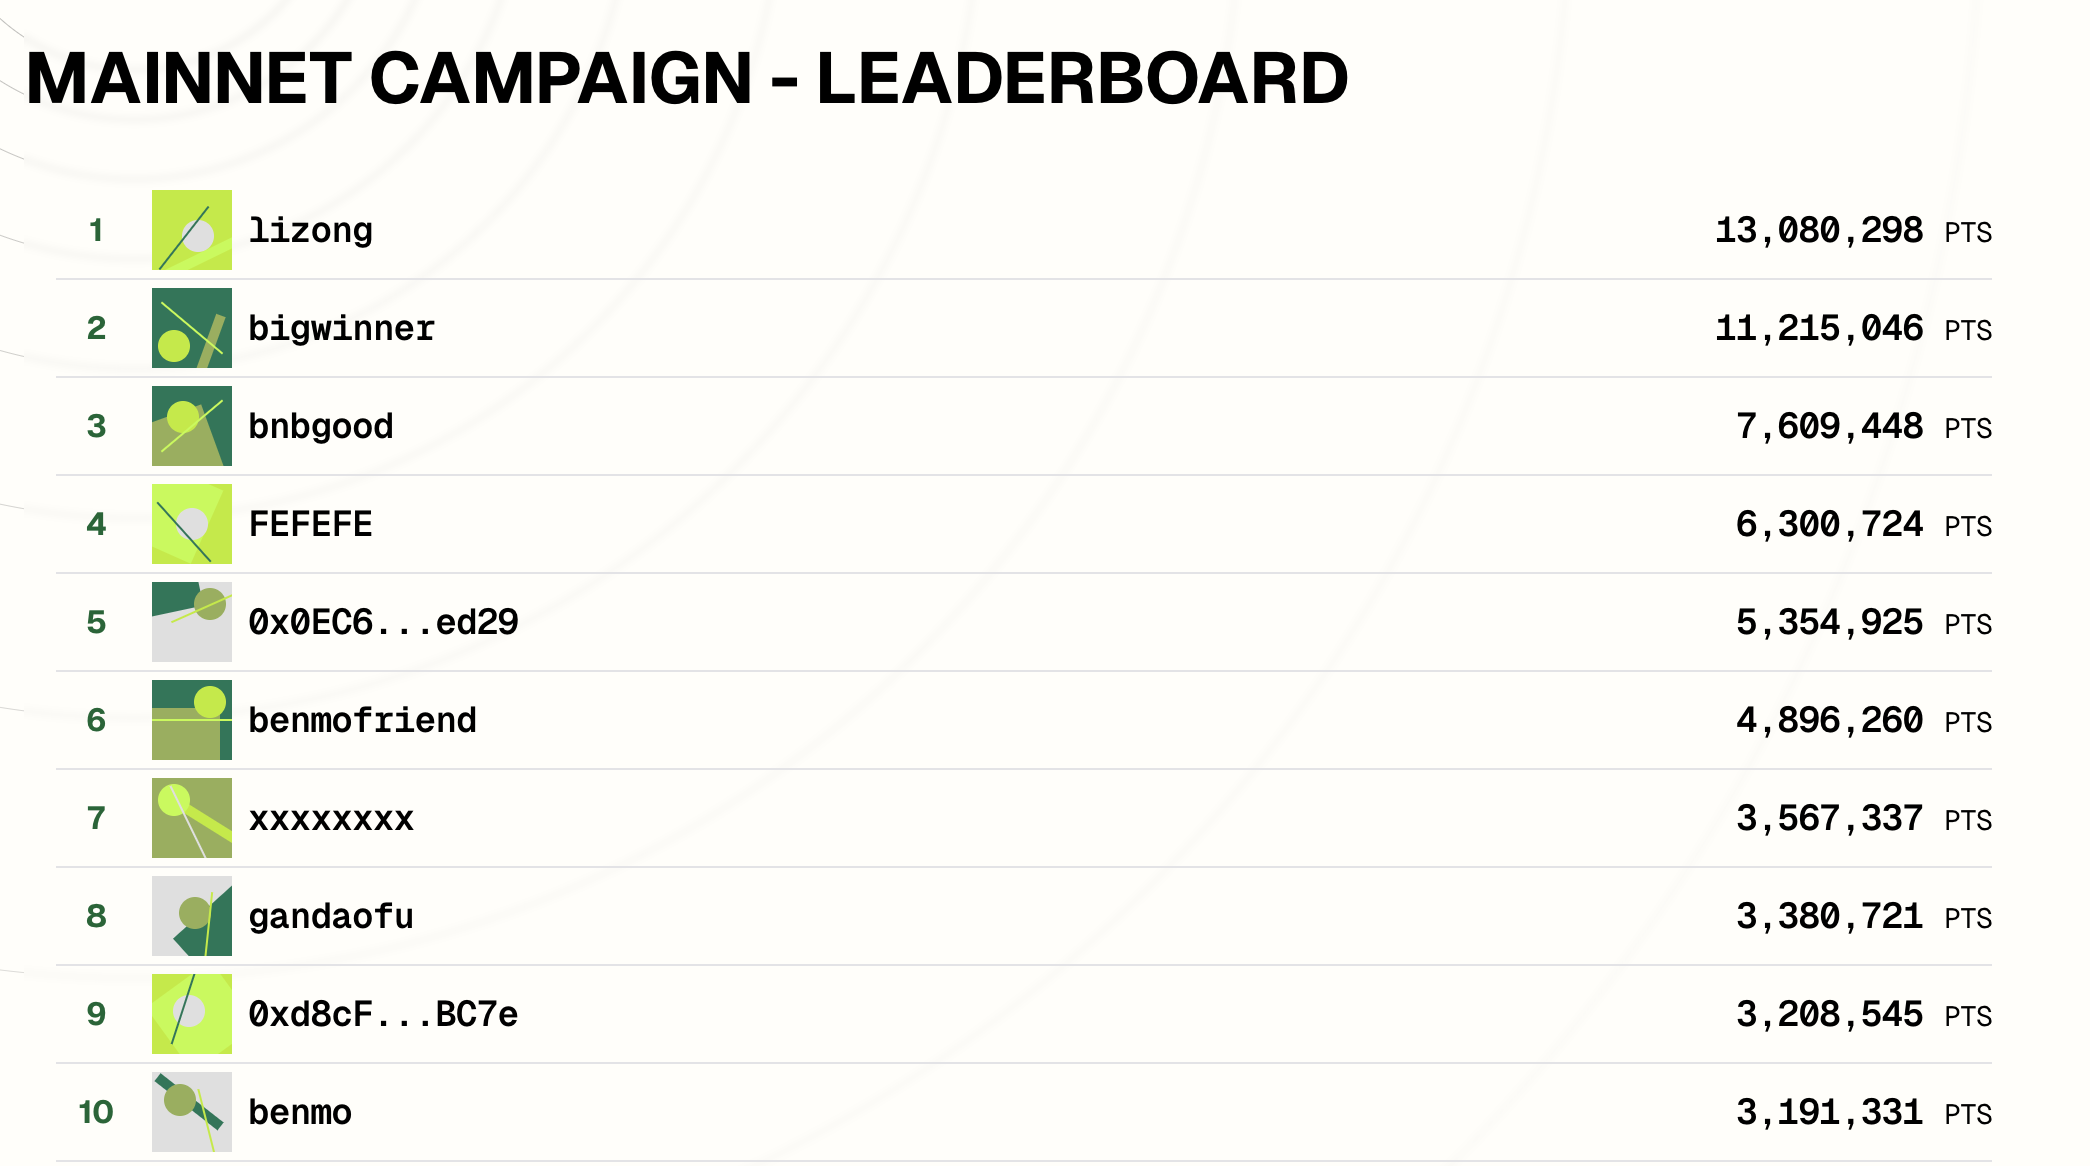
Task: Click xxxxxxxx's avatar icon
Action: [191, 818]
